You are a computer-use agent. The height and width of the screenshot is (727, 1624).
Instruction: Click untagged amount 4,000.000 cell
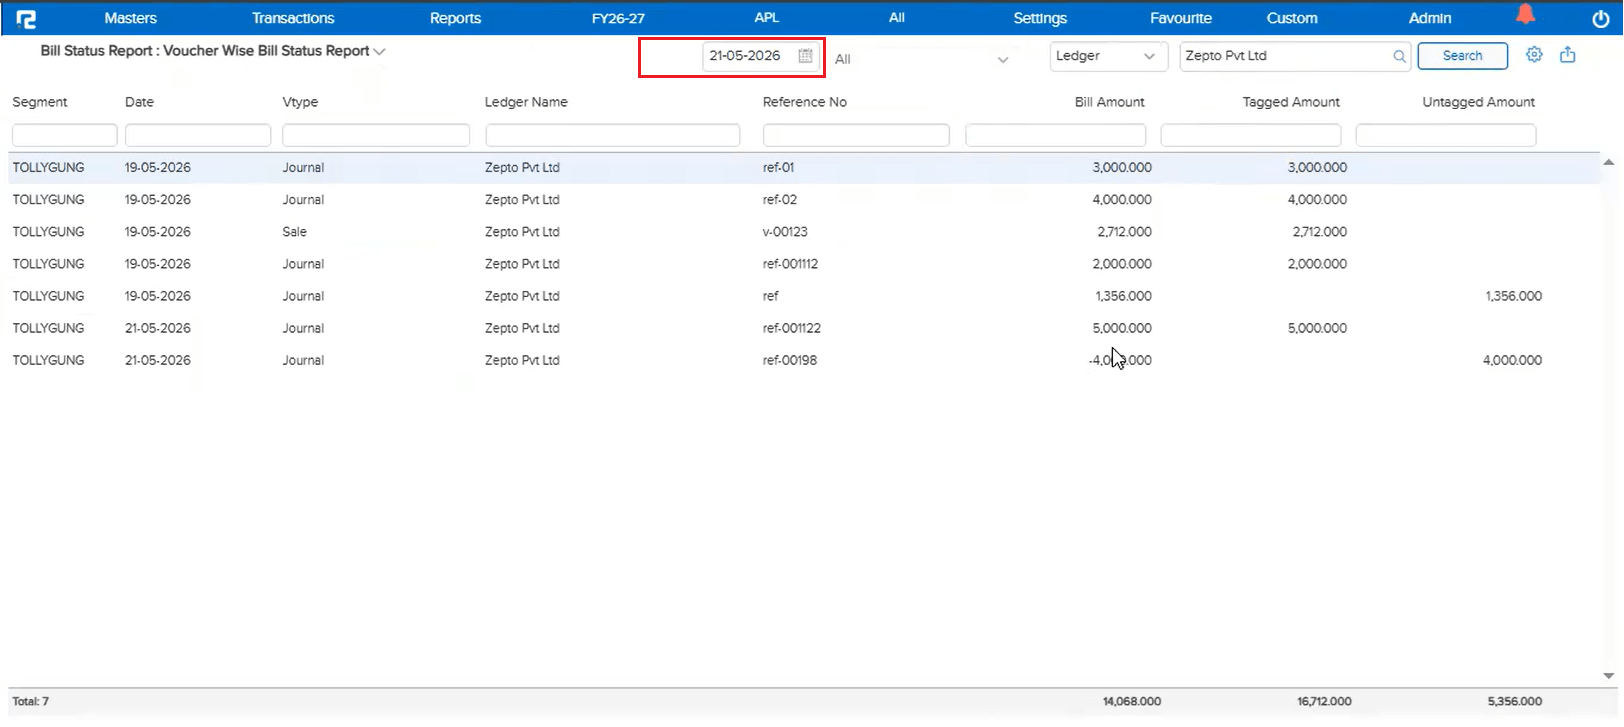coord(1512,360)
